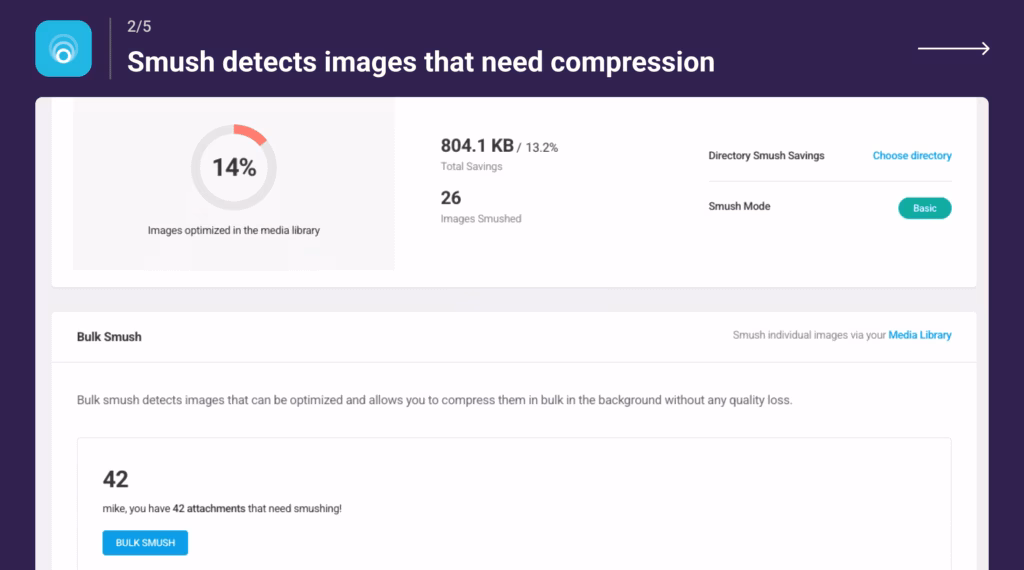Image resolution: width=1024 pixels, height=570 pixels.
Task: Click the Smush logo icon
Action: [63, 48]
